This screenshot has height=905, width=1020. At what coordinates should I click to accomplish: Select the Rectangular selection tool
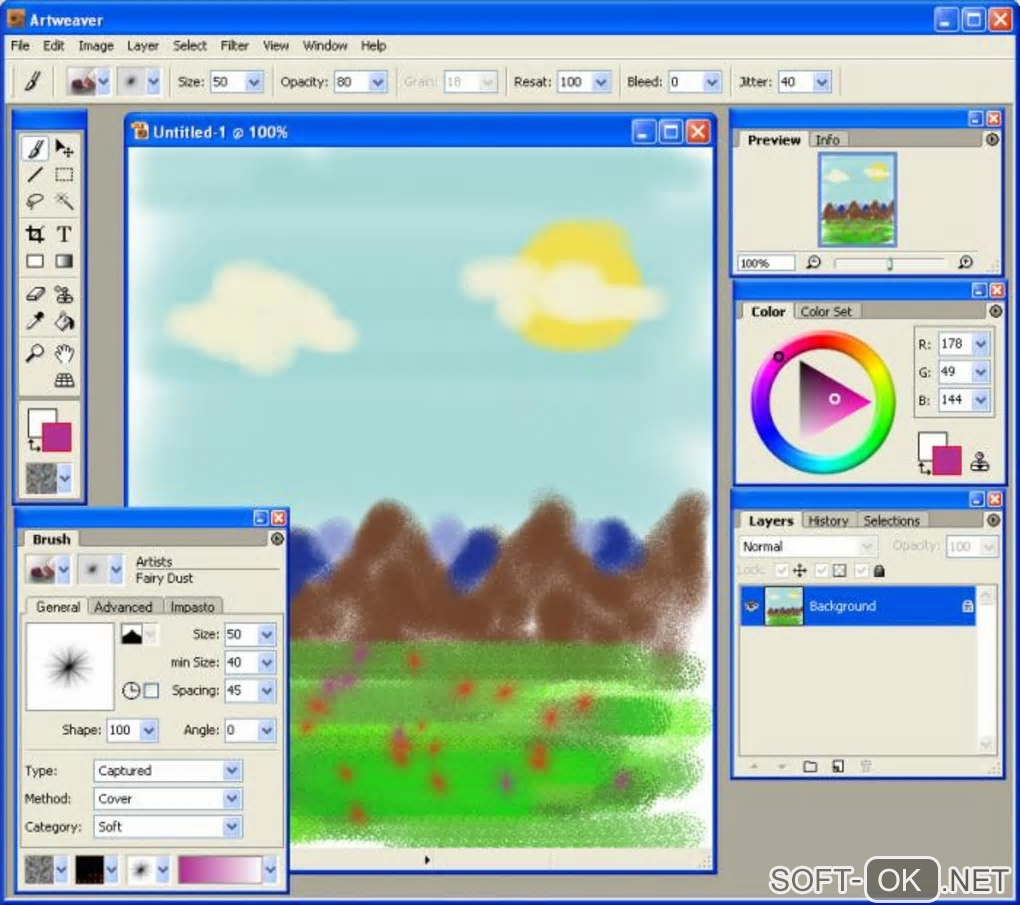point(64,175)
